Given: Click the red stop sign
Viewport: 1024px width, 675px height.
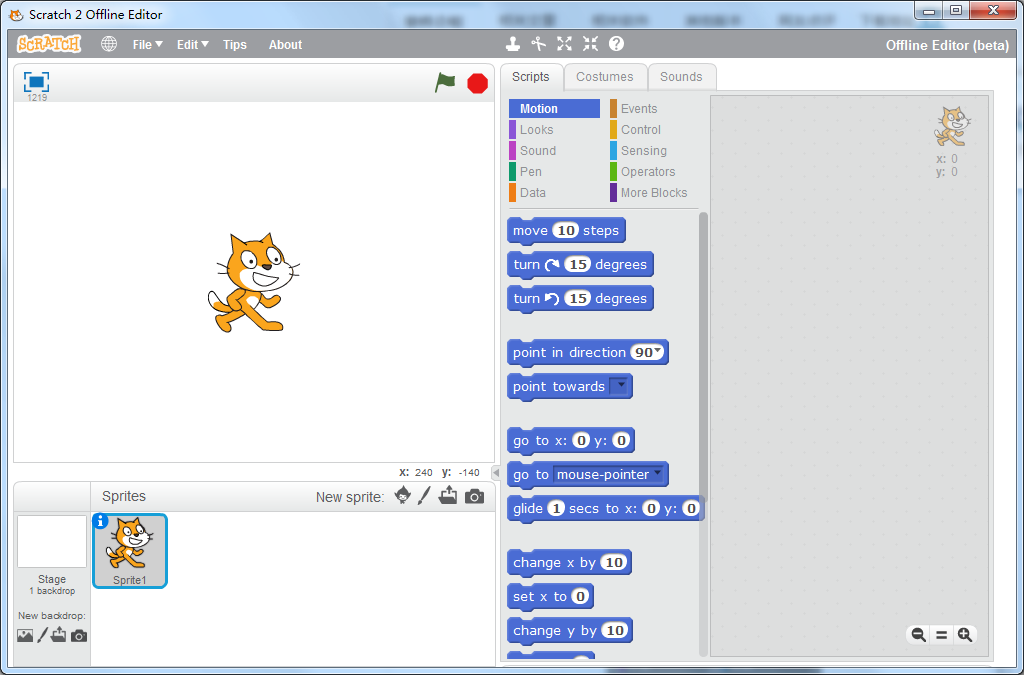Looking at the screenshot, I should click(477, 84).
